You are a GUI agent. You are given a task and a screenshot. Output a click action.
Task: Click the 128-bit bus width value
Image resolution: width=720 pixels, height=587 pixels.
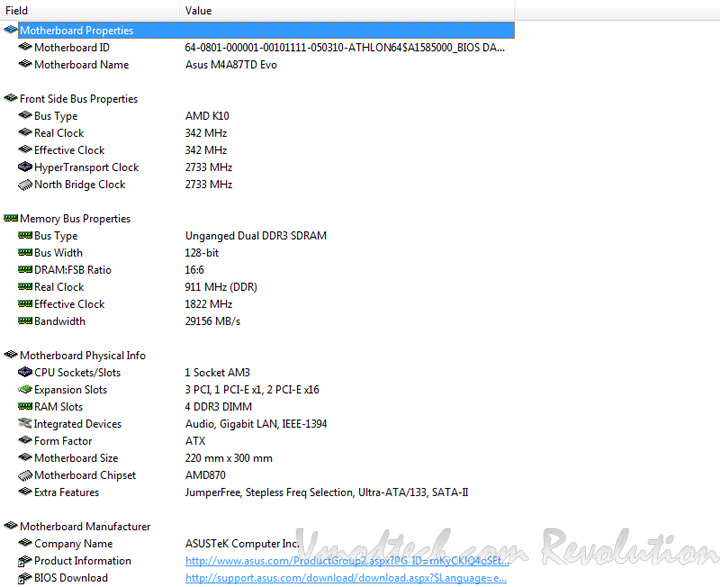click(x=202, y=253)
